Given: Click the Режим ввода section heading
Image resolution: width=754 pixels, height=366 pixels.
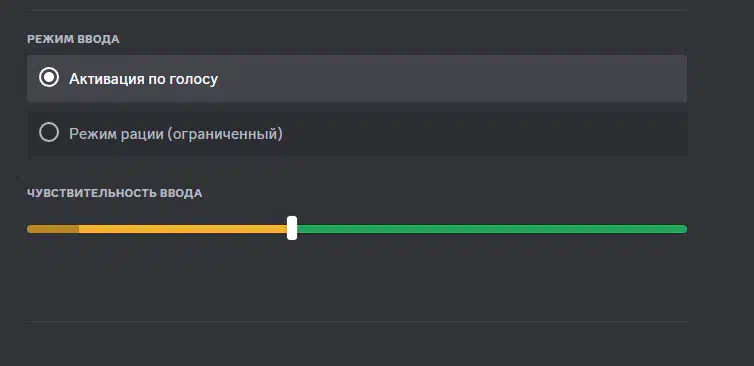Looking at the screenshot, I should 73,39.
